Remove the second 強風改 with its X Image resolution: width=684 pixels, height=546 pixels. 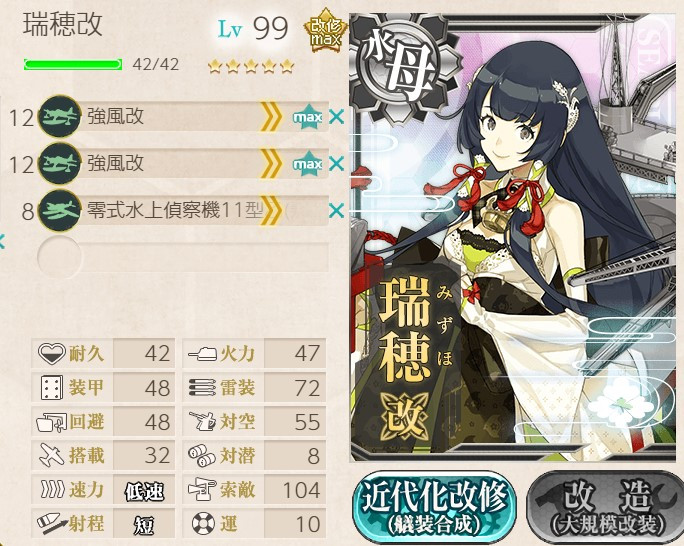tap(337, 164)
